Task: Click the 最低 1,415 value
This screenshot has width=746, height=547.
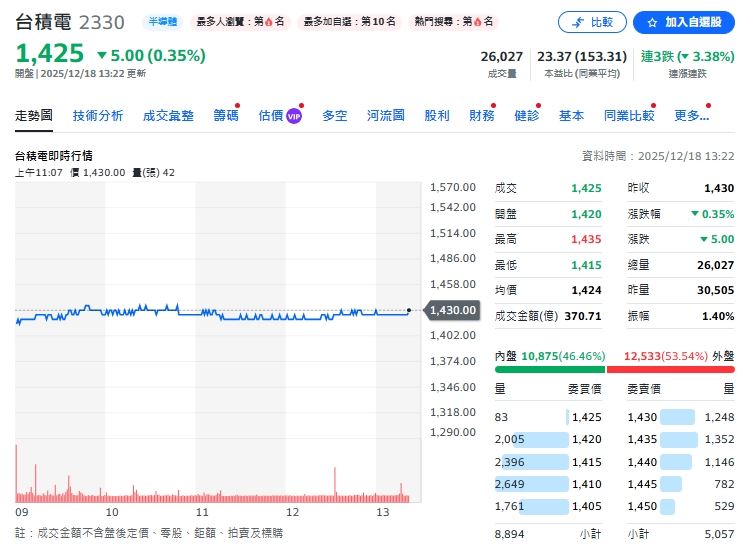Action: [x=586, y=265]
